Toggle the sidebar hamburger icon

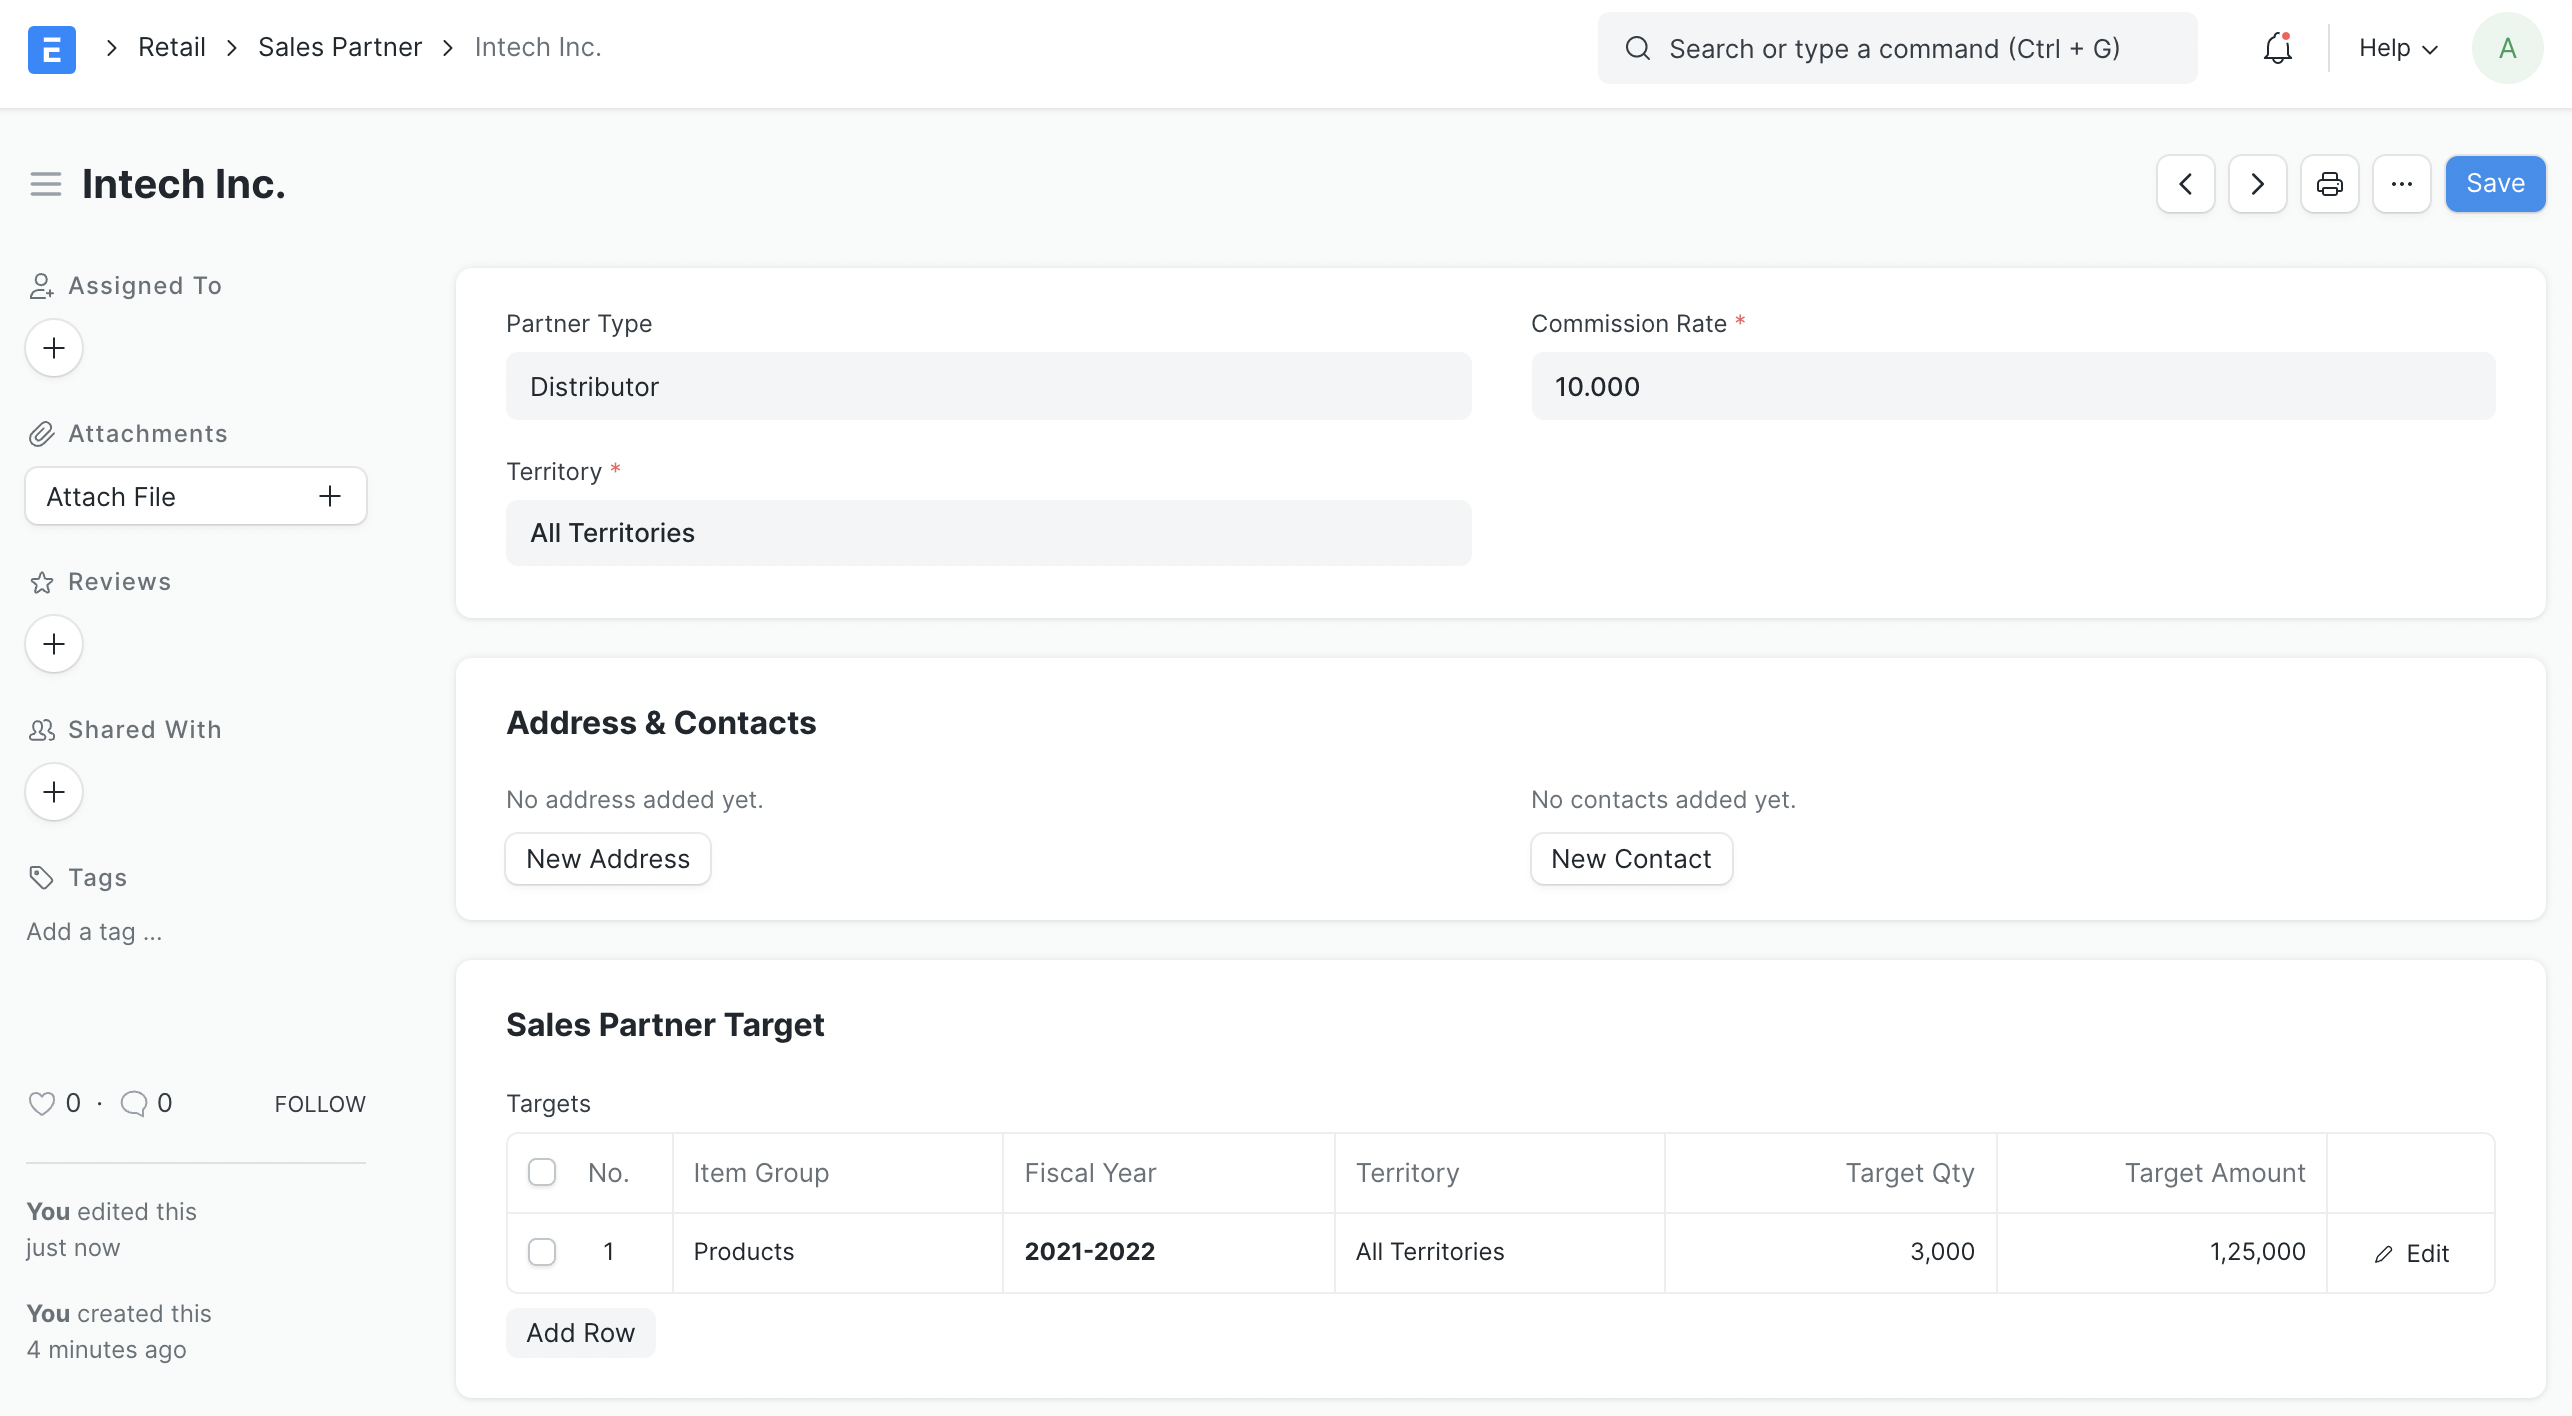coord(45,184)
